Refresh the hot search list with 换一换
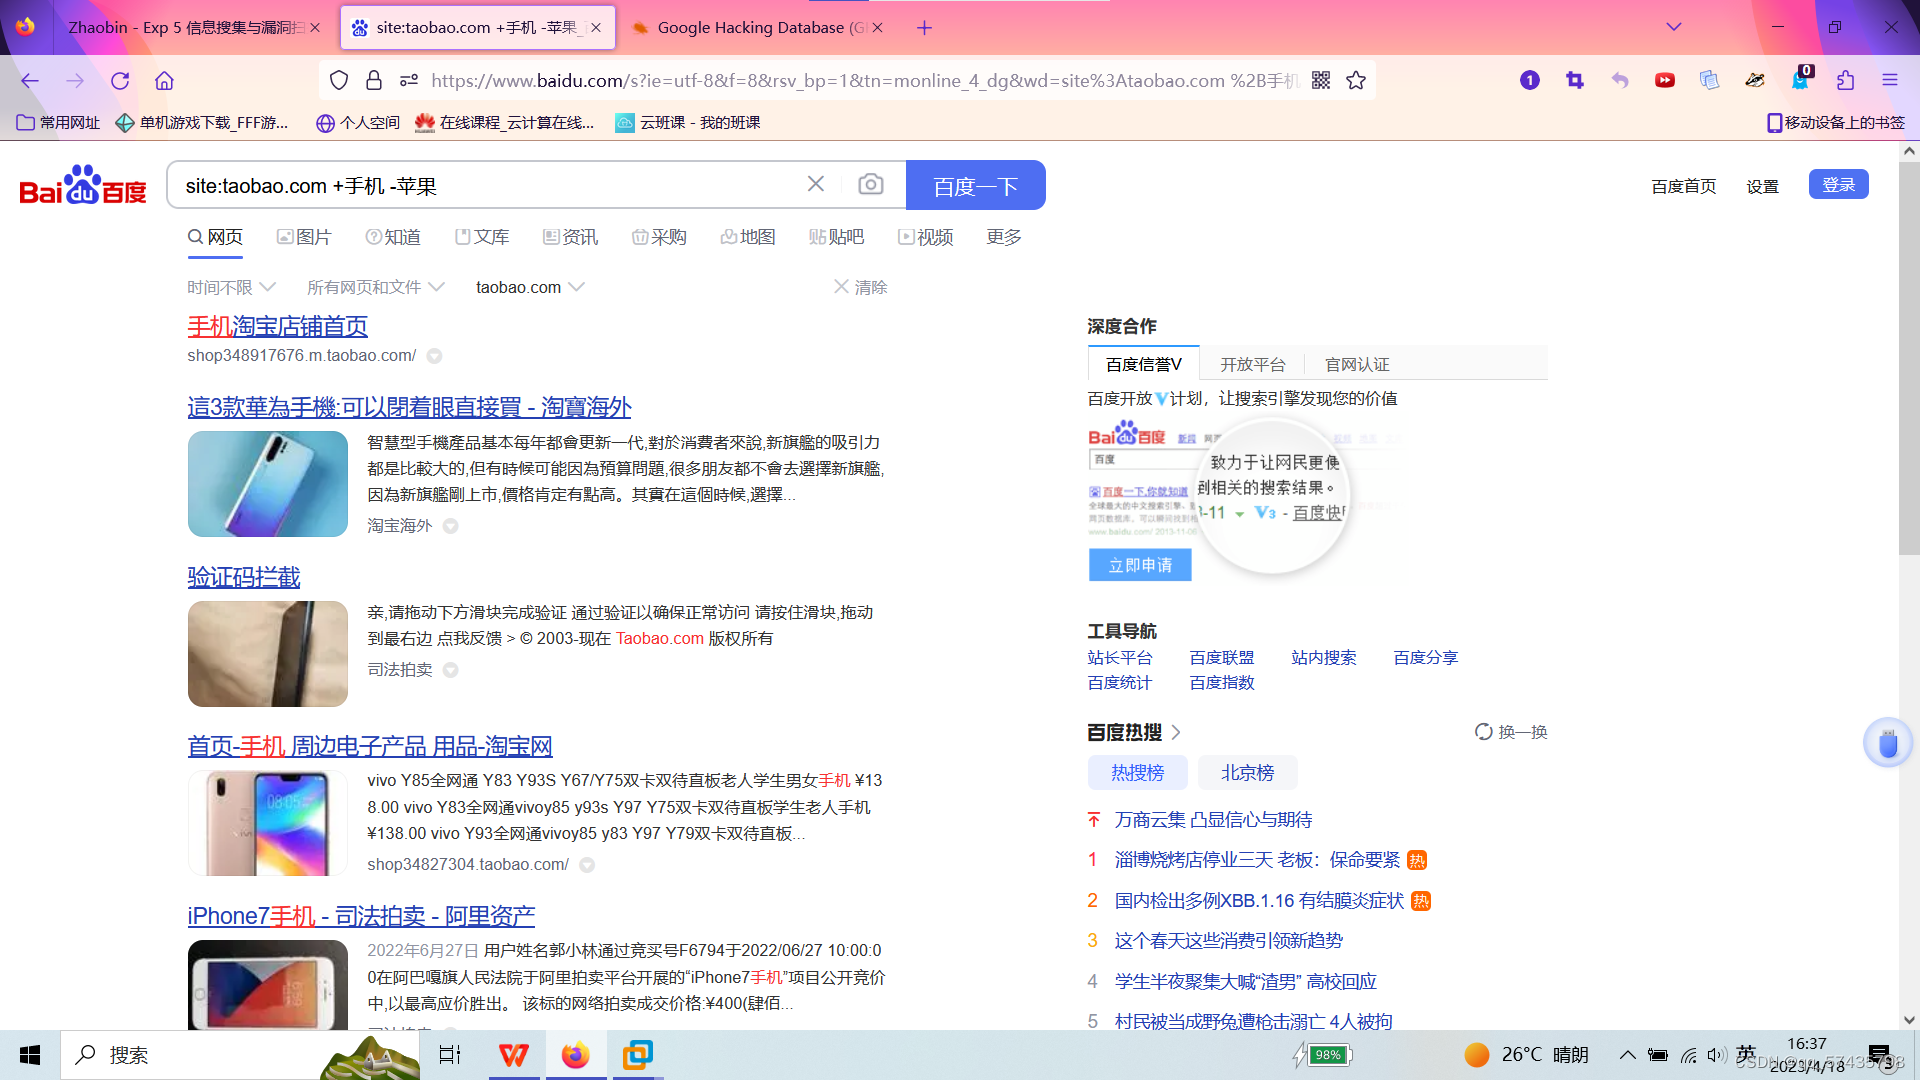 pos(1511,732)
